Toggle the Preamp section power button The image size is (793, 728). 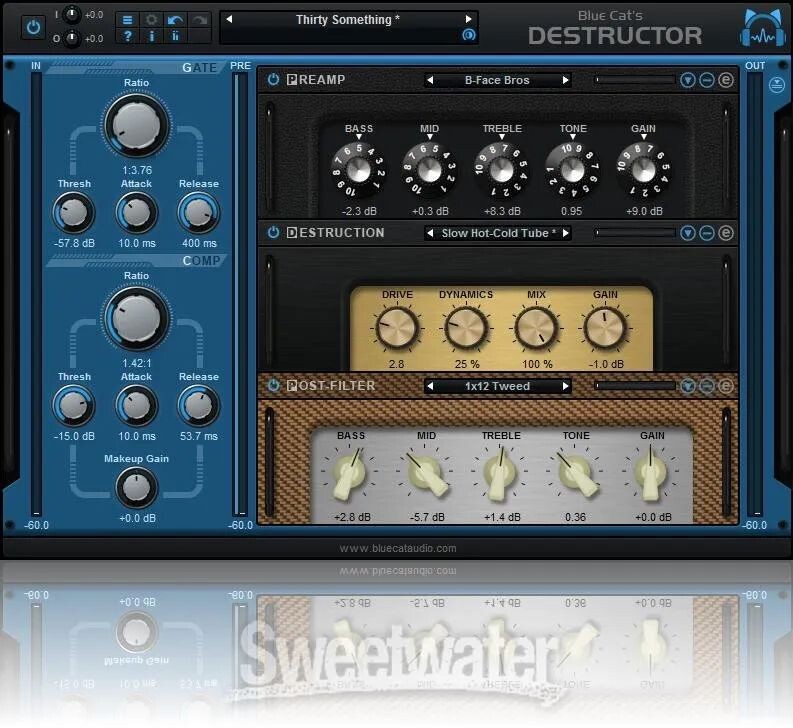coord(273,79)
